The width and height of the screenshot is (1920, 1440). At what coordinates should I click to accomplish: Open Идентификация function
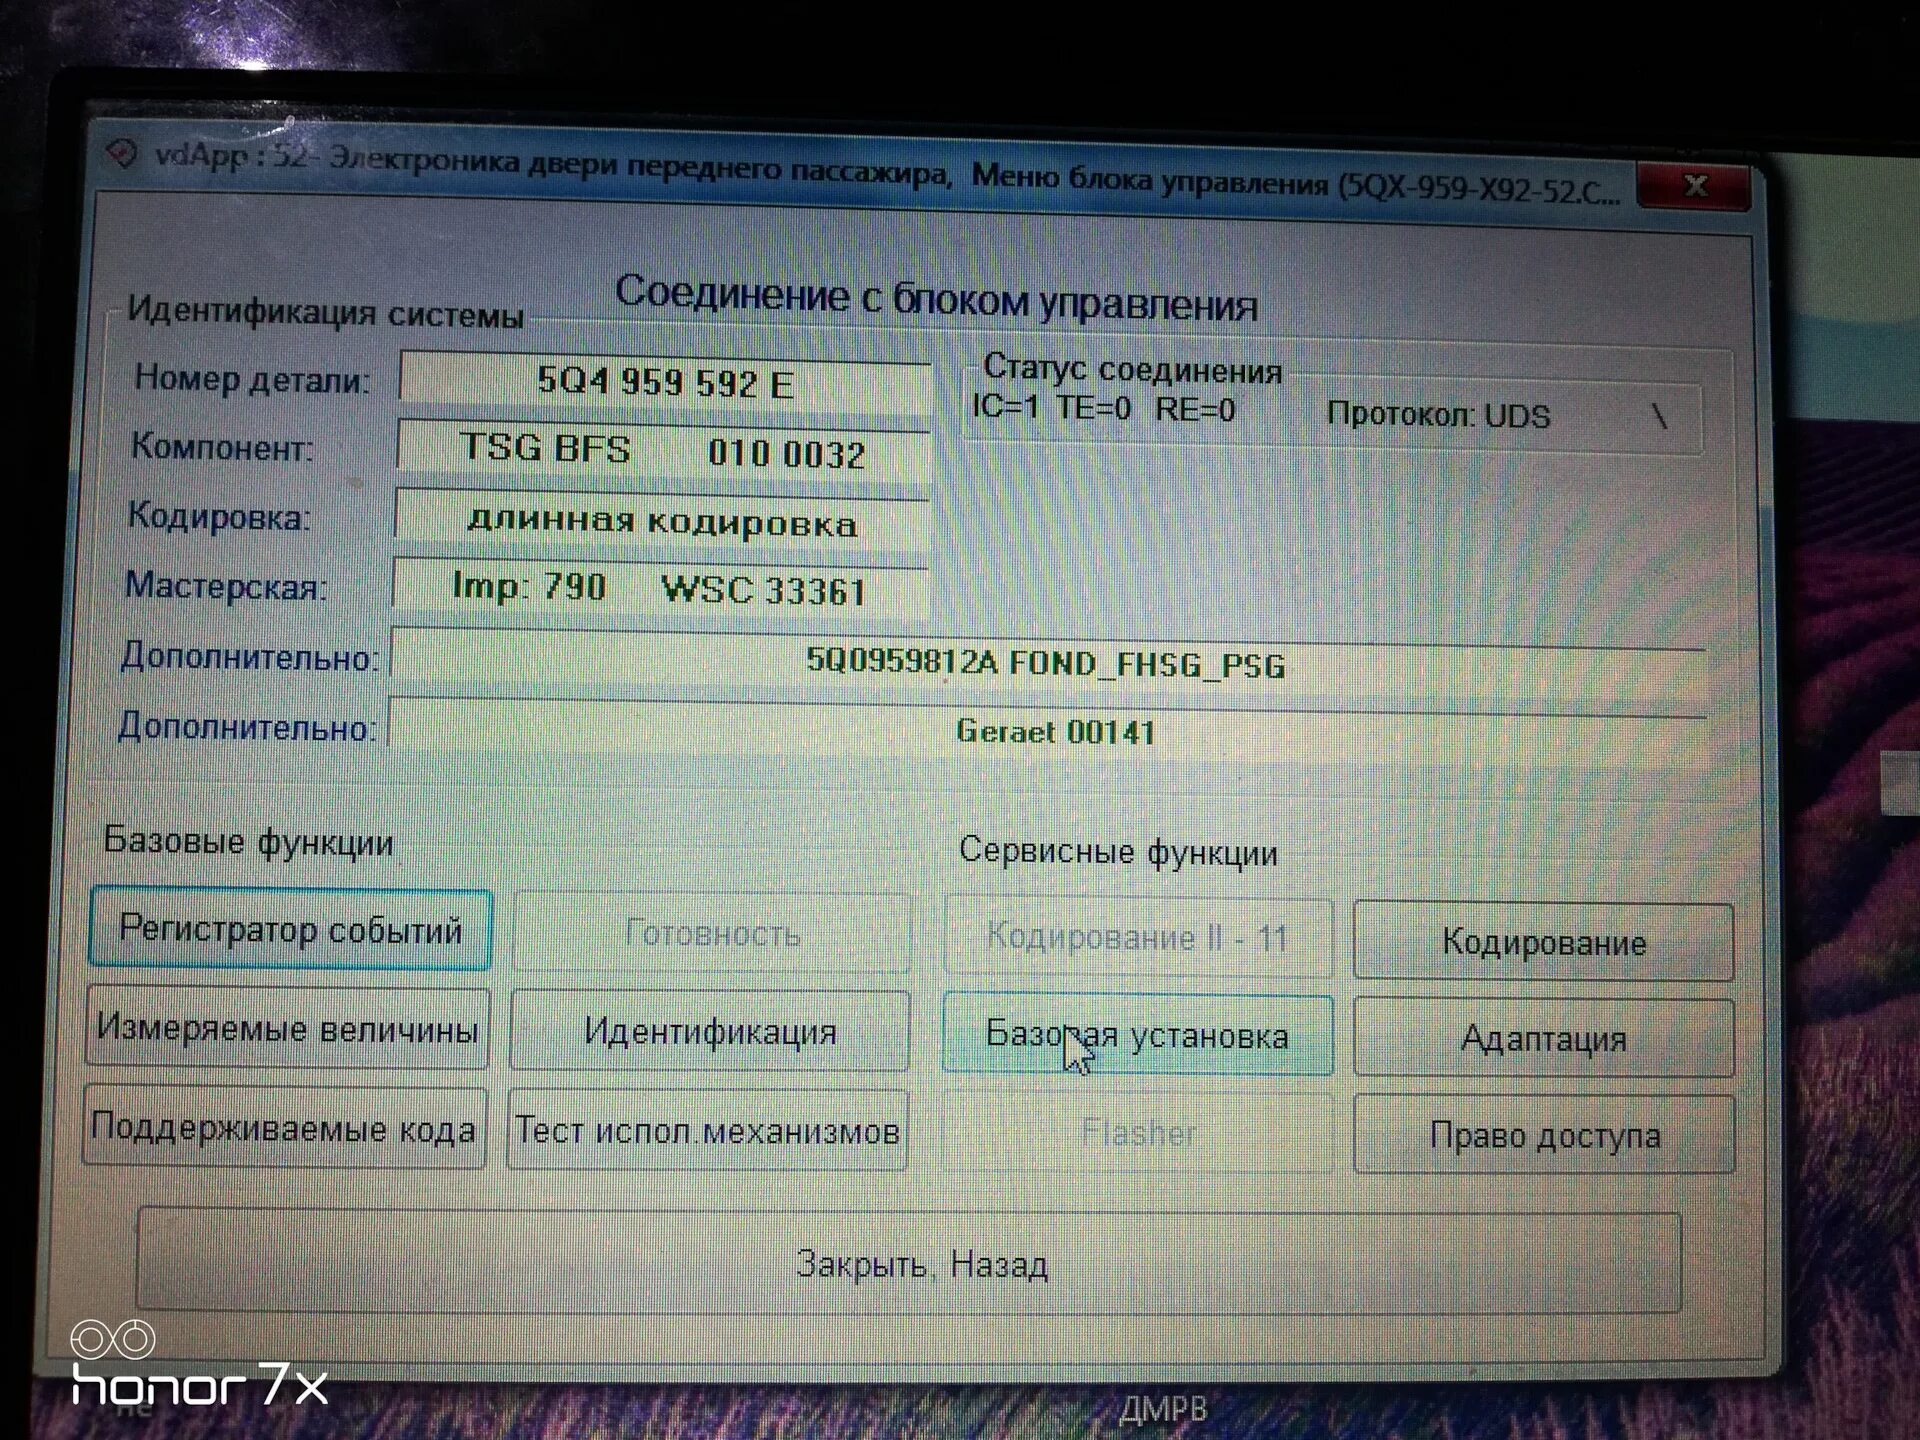coord(710,1031)
